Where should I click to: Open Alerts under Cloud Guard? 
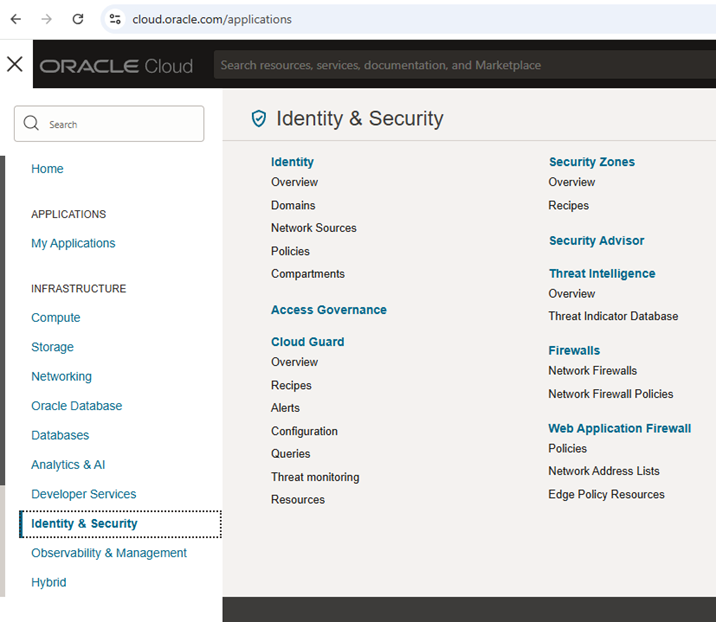point(285,408)
